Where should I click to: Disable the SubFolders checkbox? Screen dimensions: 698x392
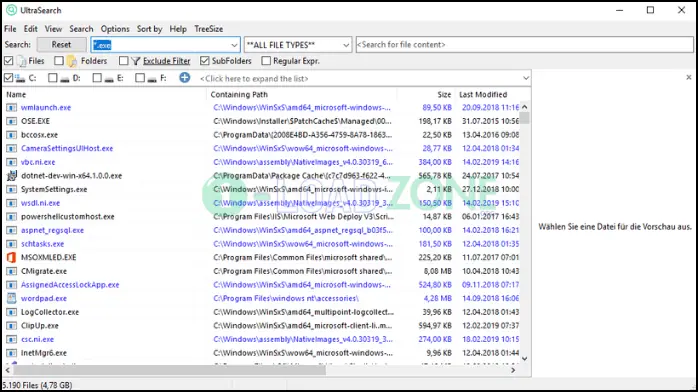click(205, 61)
